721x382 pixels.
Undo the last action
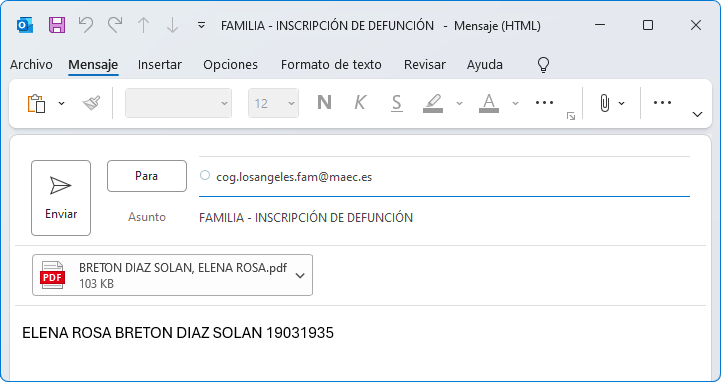(x=86, y=25)
